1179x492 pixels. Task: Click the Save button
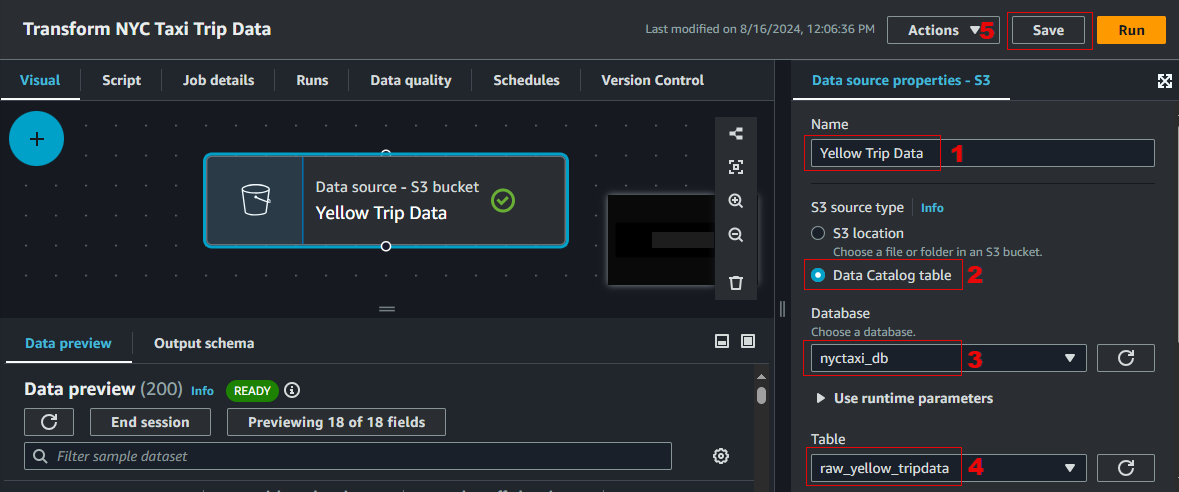[1048, 30]
